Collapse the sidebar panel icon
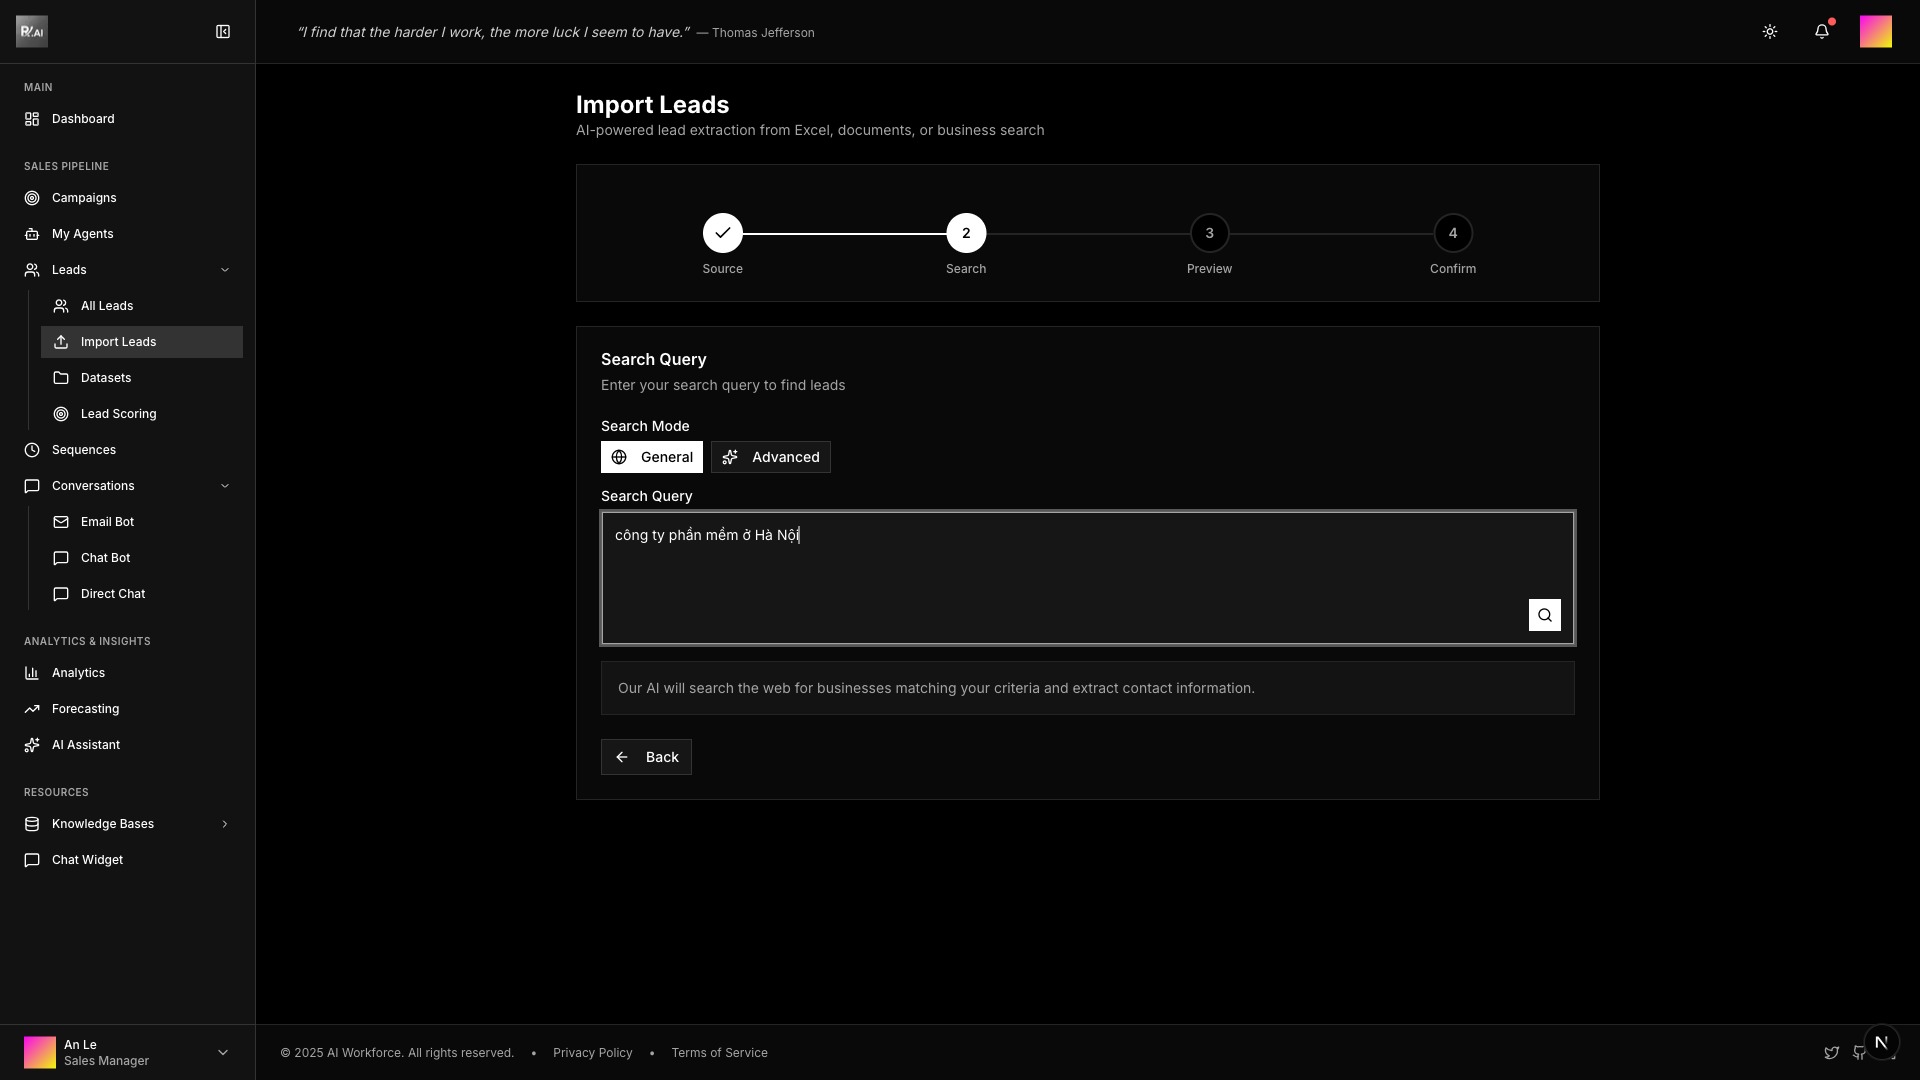Viewport: 1920px width, 1080px height. 223,32
